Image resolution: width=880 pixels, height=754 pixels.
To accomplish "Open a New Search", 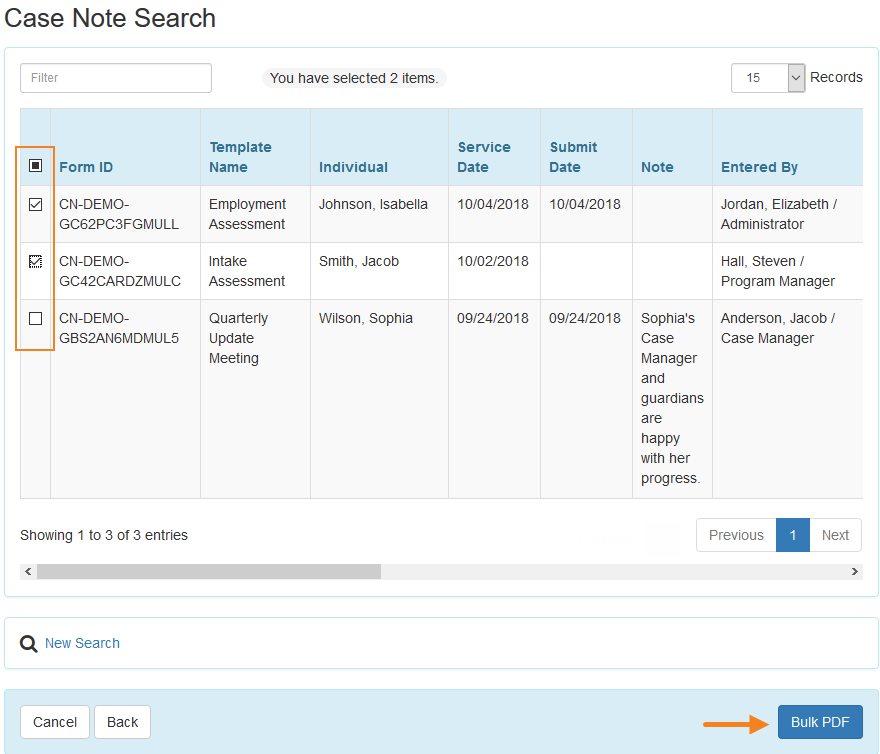I will point(82,643).
